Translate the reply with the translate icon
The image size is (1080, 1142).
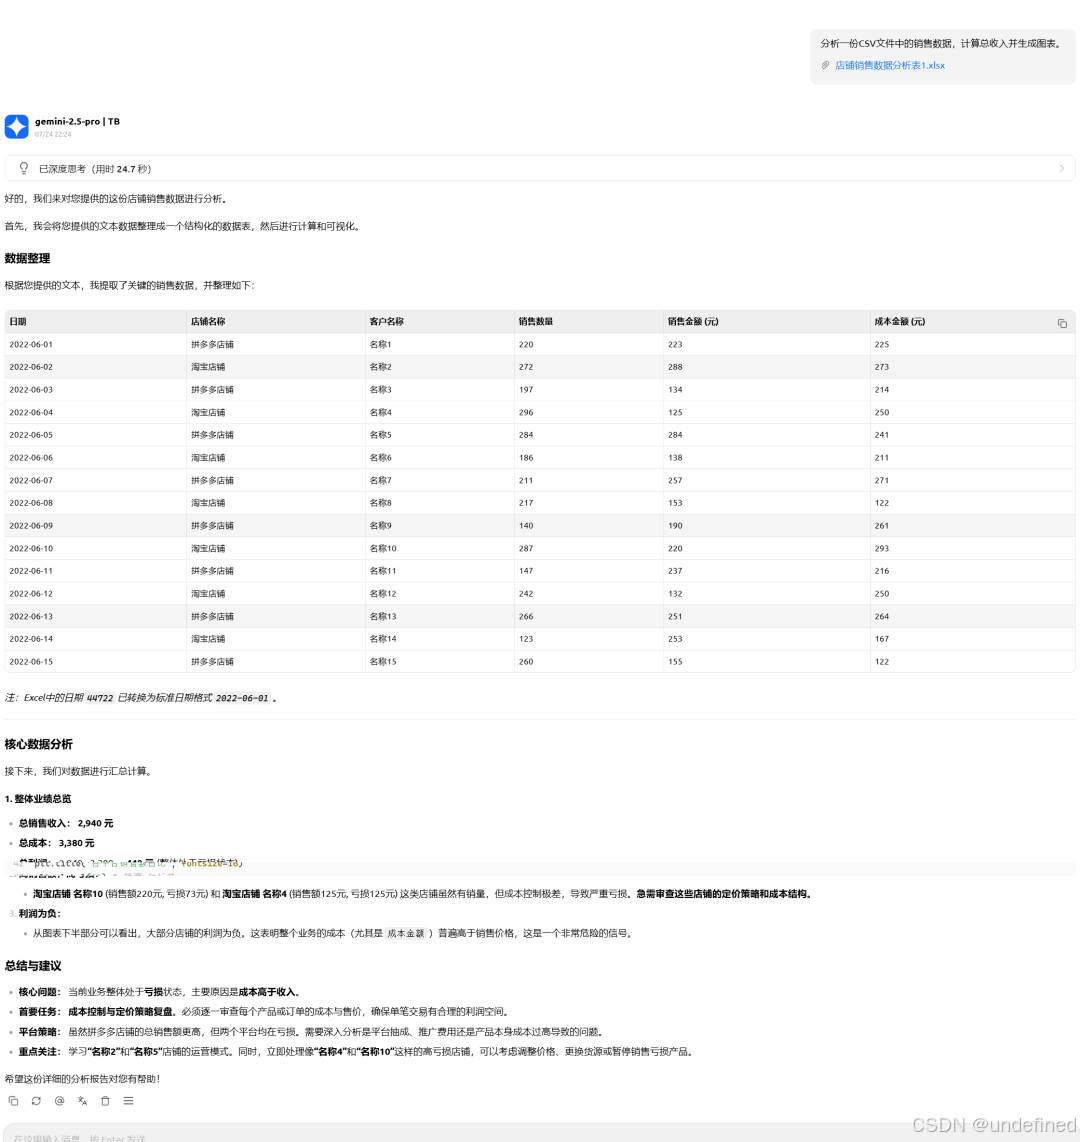point(82,1100)
